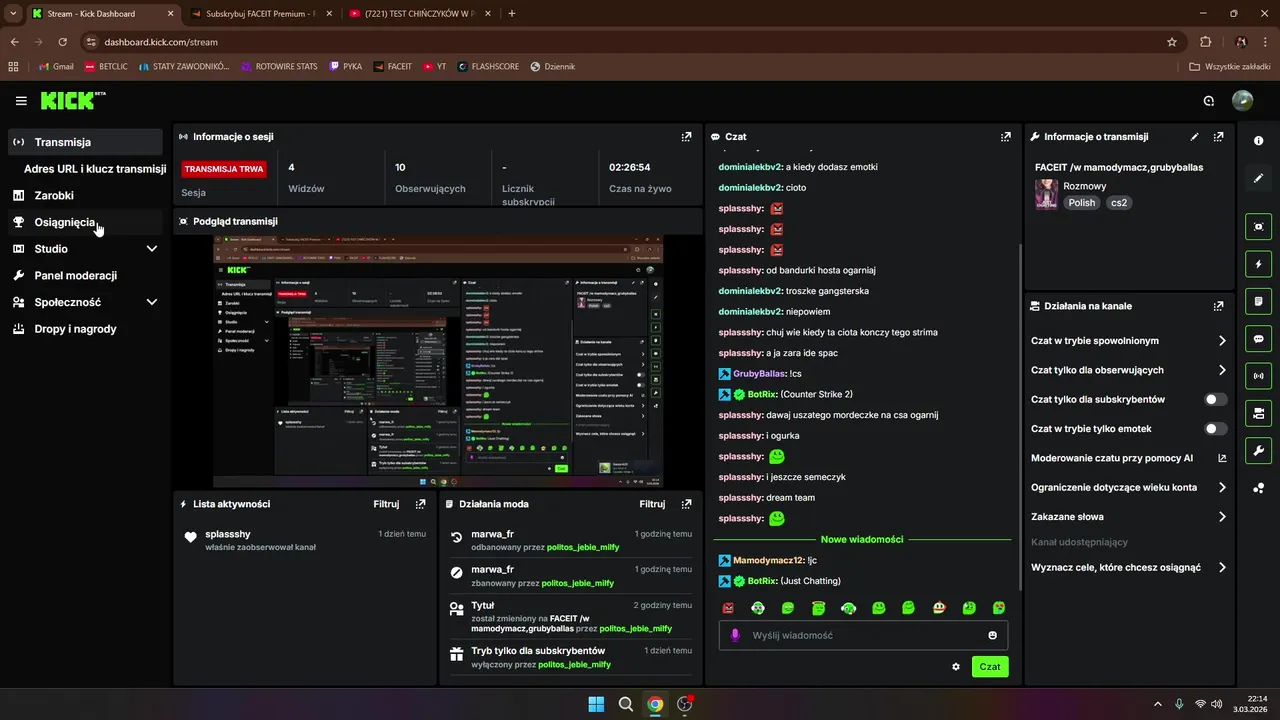This screenshot has width=1280, height=720.
Task: Open Osiągnięcia in the sidebar
Action: point(85,222)
